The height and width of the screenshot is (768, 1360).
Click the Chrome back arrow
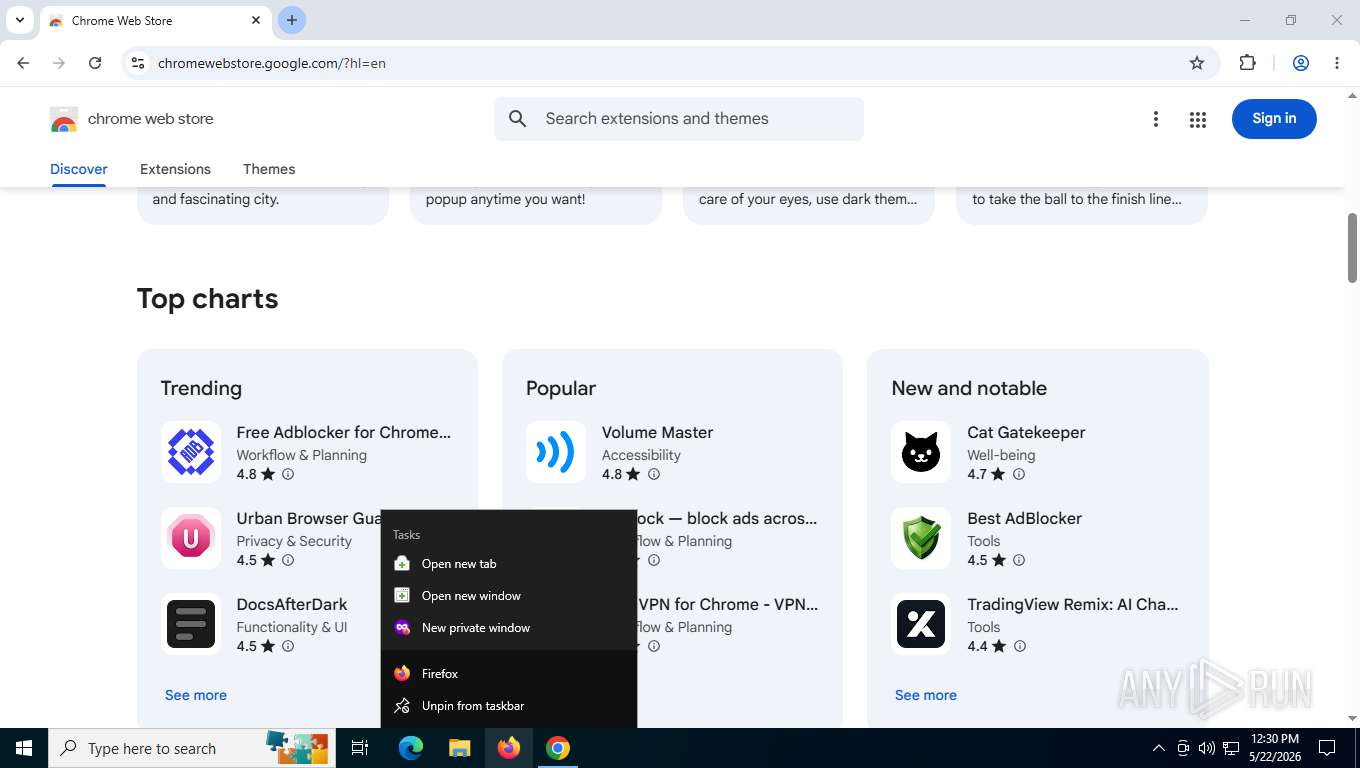[x=23, y=63]
